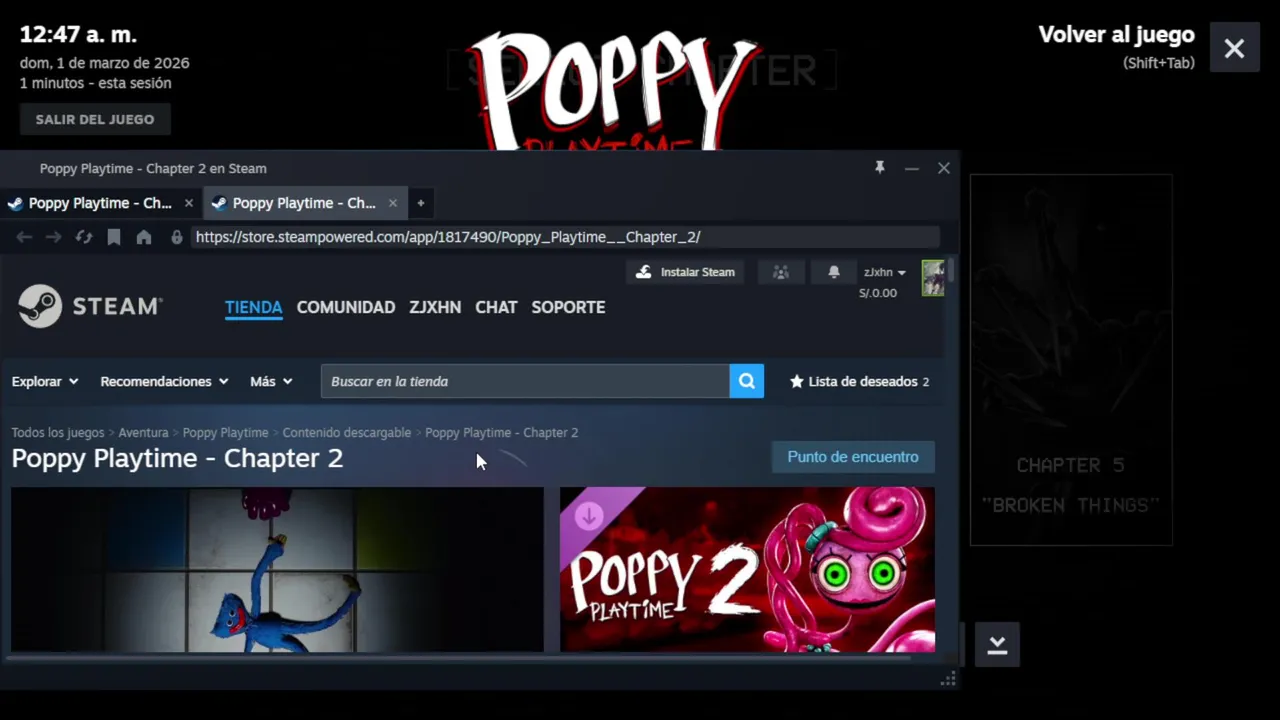This screenshot has height=720, width=1280.
Task: Pin the Steam overlay browser window
Action: 880,168
